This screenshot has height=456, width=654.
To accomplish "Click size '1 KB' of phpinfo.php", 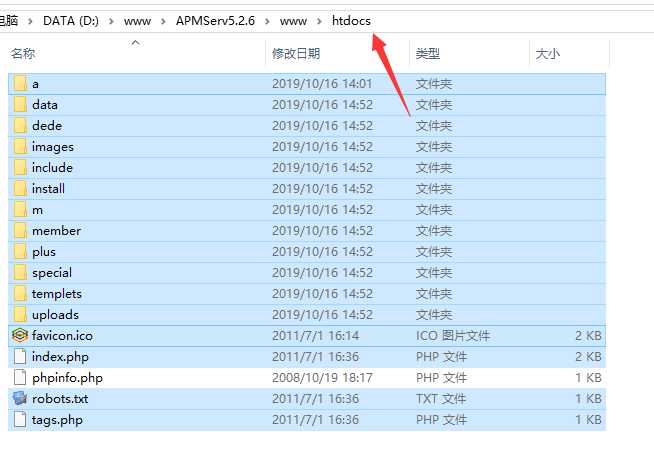I will coord(588,378).
